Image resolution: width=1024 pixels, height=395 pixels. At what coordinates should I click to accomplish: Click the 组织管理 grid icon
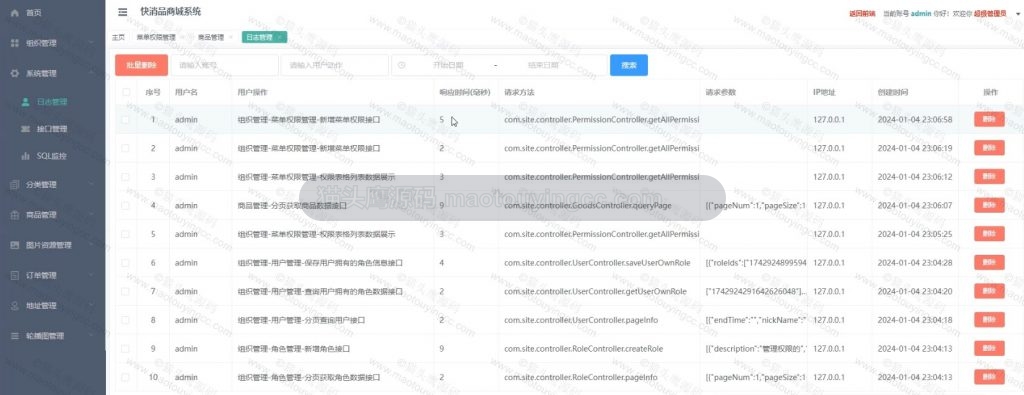14,43
